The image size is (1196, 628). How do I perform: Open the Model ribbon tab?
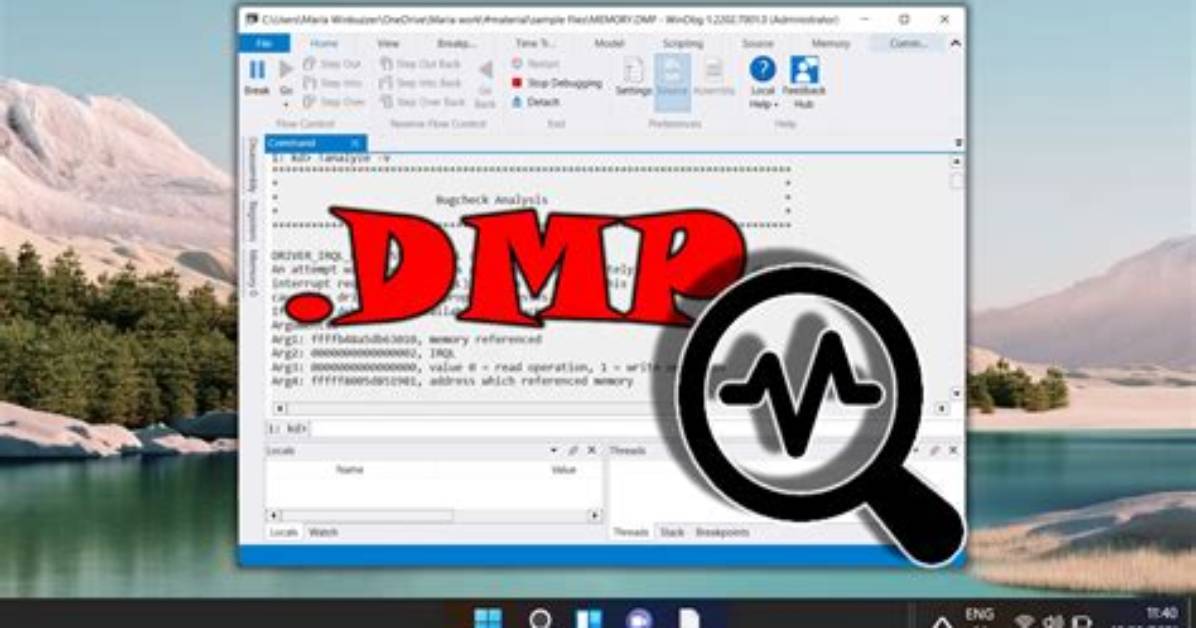(x=609, y=43)
